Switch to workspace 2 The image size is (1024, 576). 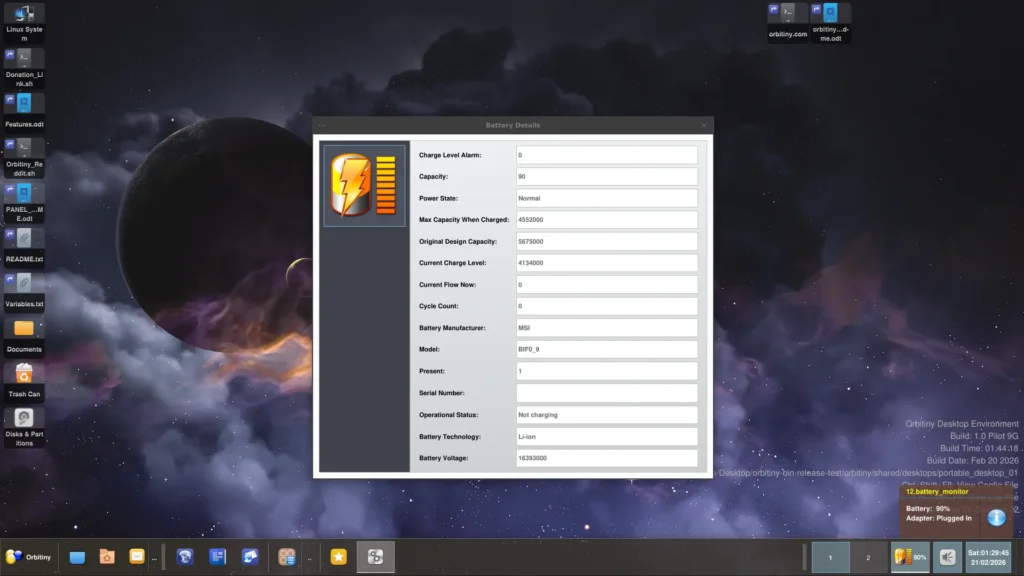click(x=868, y=557)
